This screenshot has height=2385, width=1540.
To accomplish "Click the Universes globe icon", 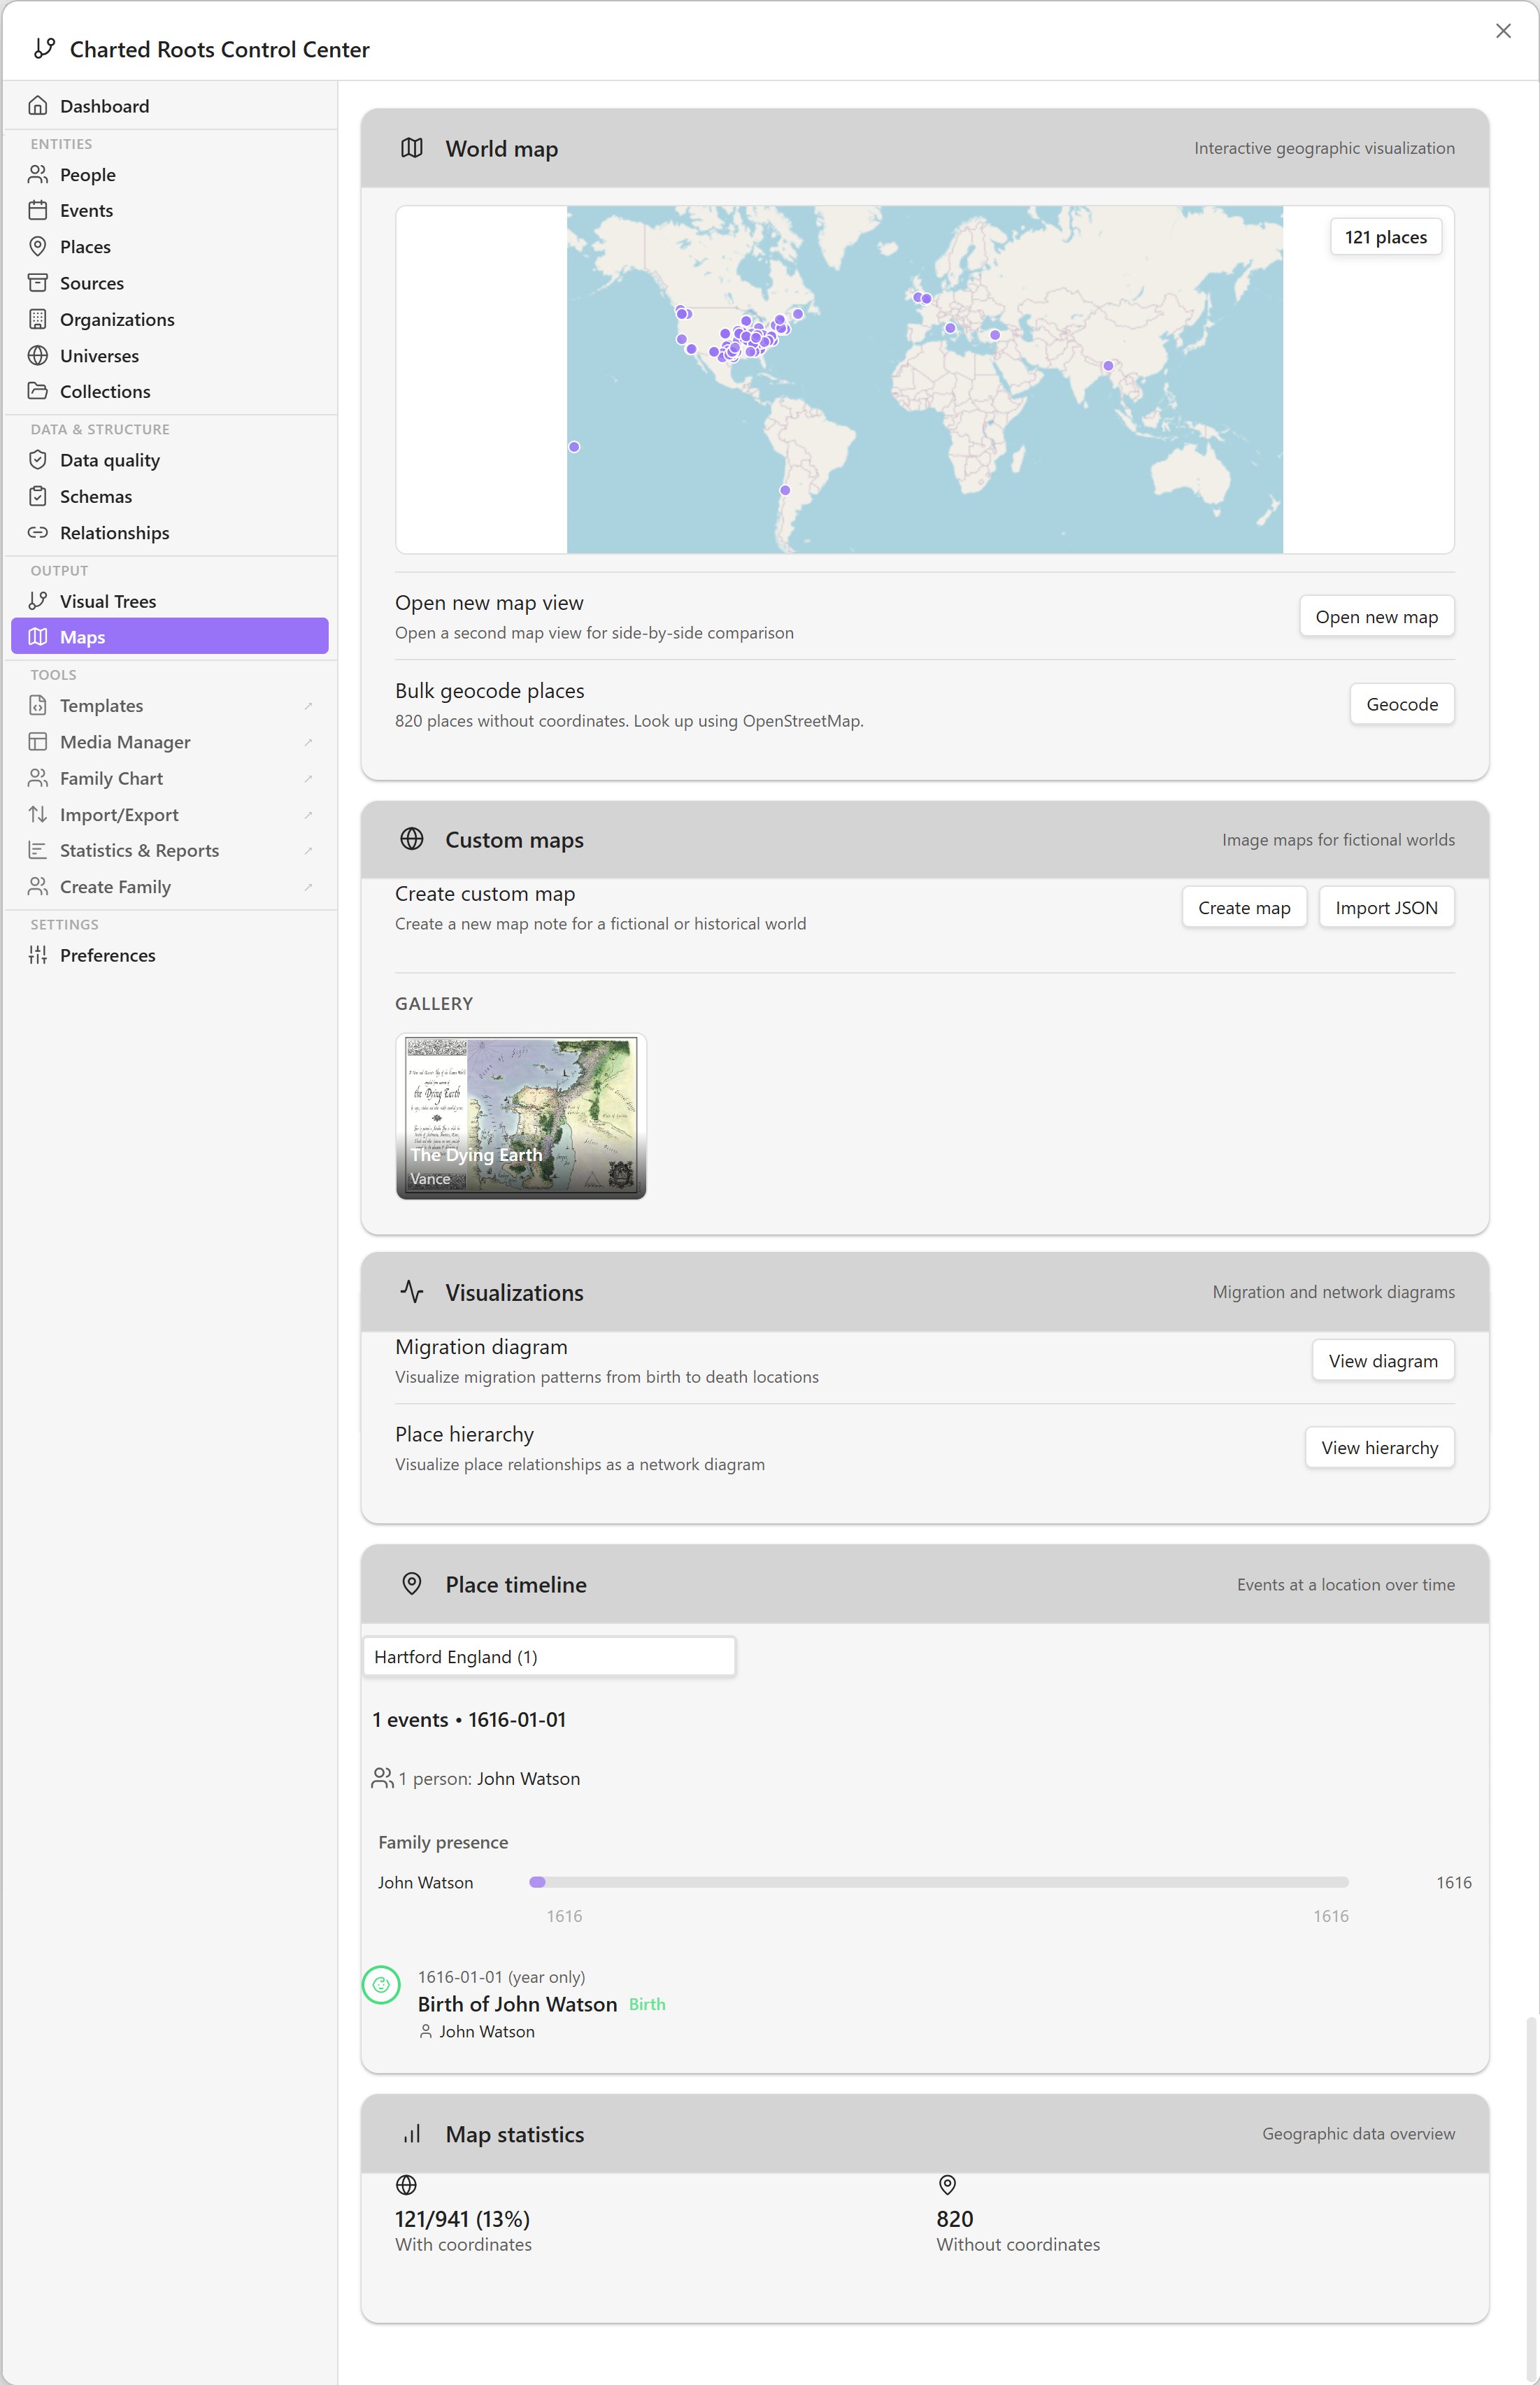I will [x=38, y=356].
